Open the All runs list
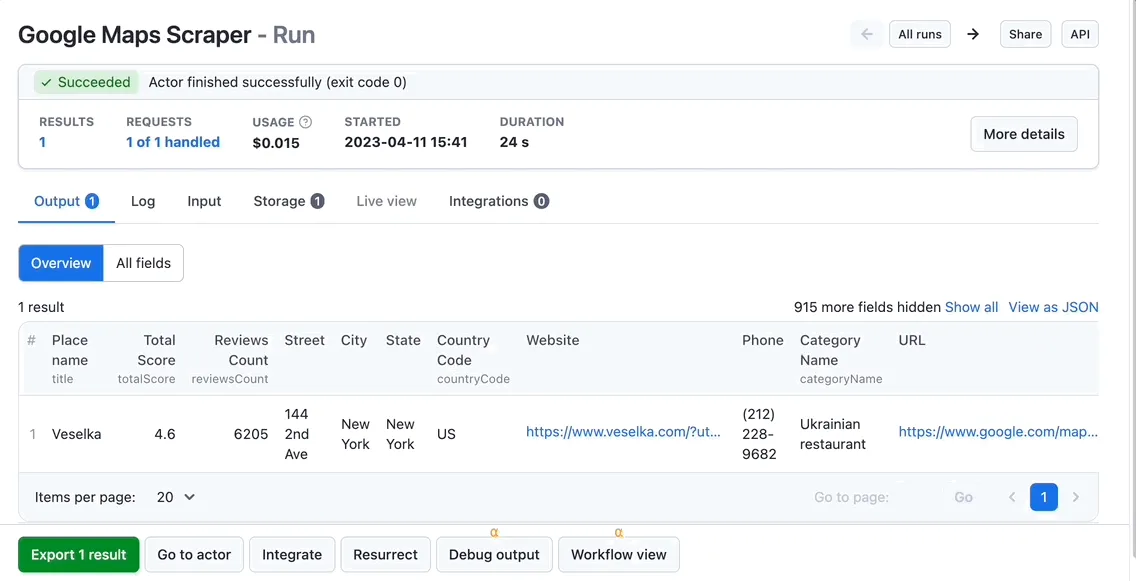 tap(919, 34)
